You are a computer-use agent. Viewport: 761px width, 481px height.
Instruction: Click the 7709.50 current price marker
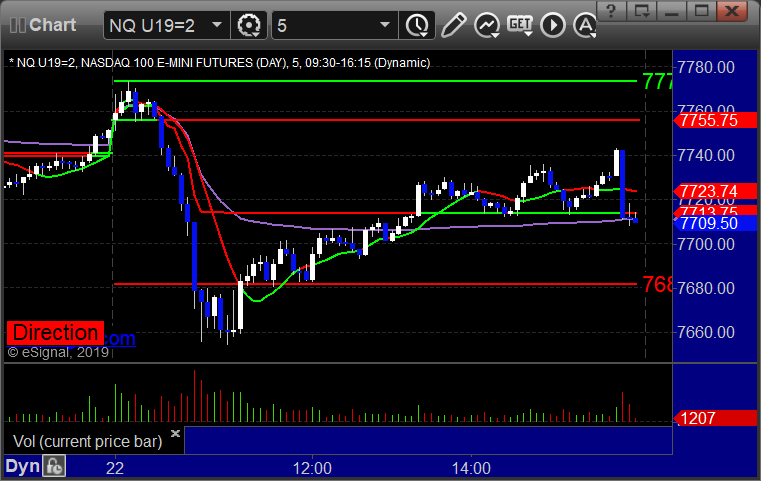coord(715,223)
